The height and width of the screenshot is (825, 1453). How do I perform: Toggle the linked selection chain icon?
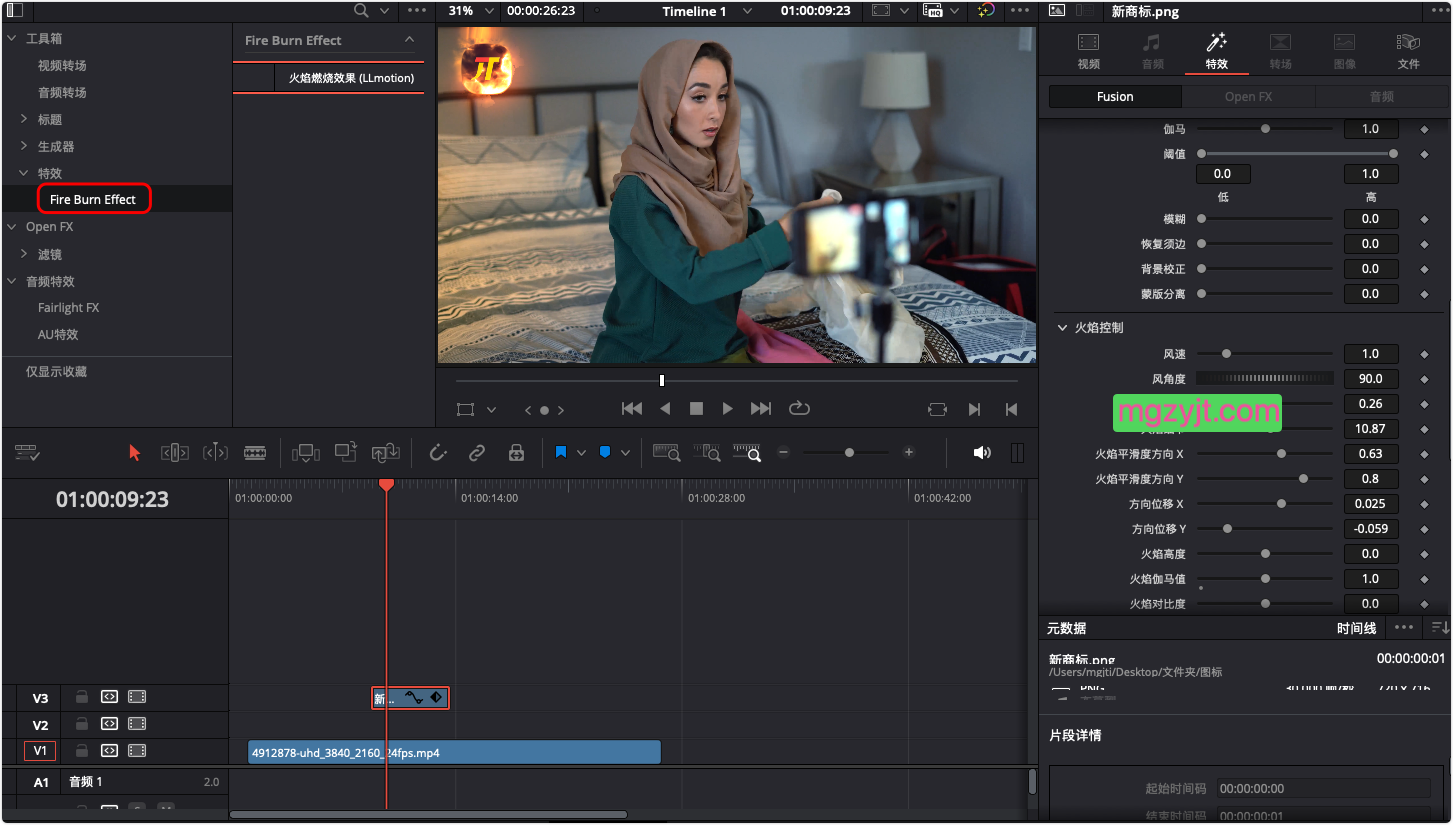(x=477, y=453)
